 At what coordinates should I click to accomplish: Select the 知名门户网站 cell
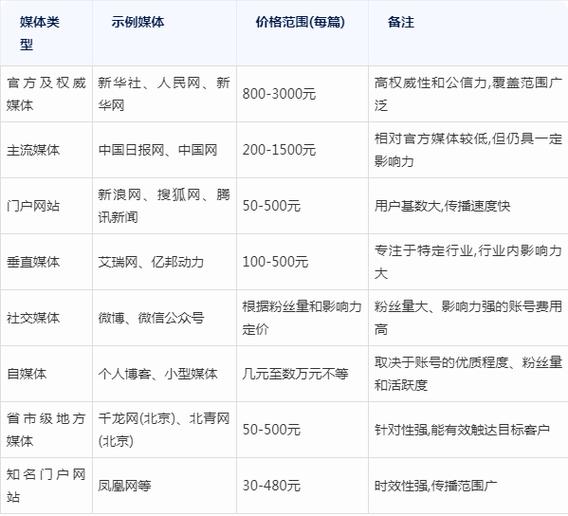(x=46, y=486)
